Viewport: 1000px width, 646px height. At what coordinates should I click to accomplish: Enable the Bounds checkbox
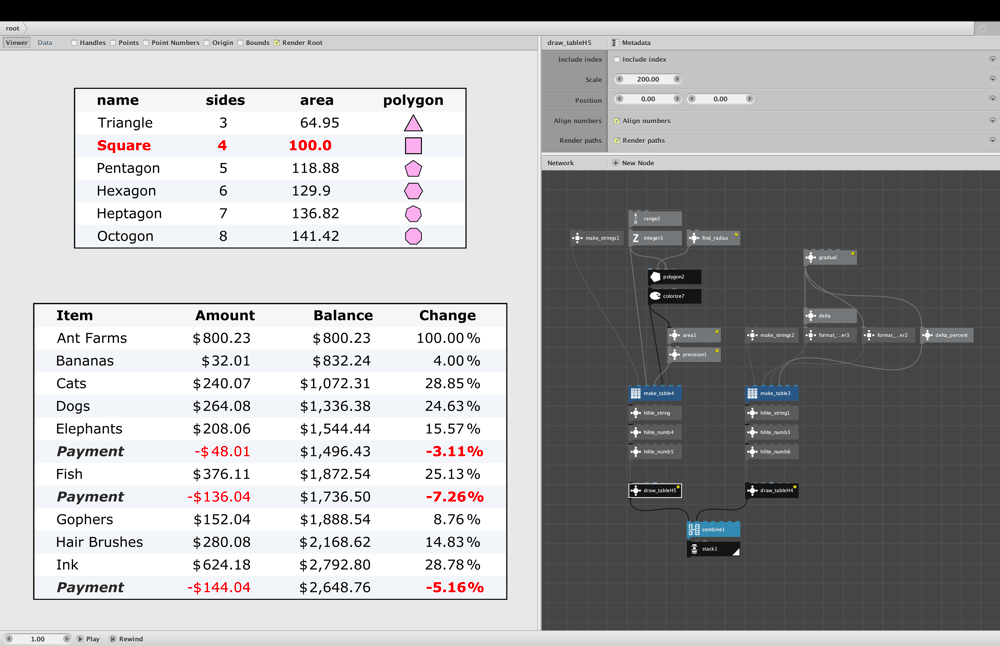(240, 43)
